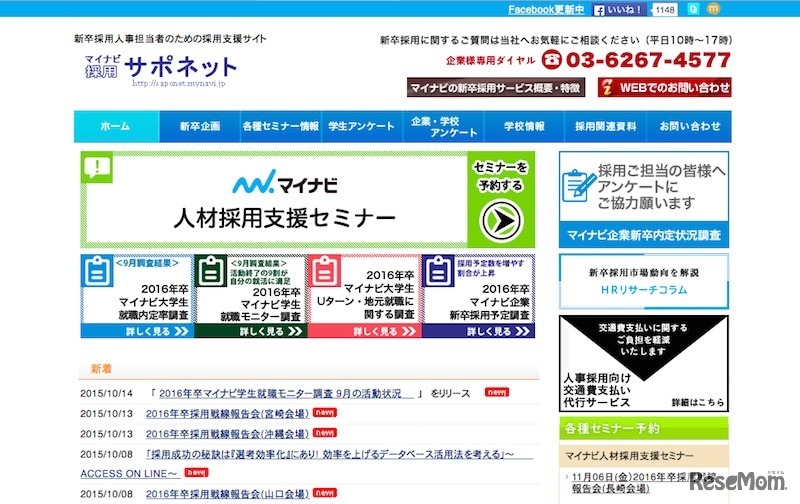Open 企業・学校アンケート menu item
This screenshot has height=504, width=800.
click(x=443, y=127)
